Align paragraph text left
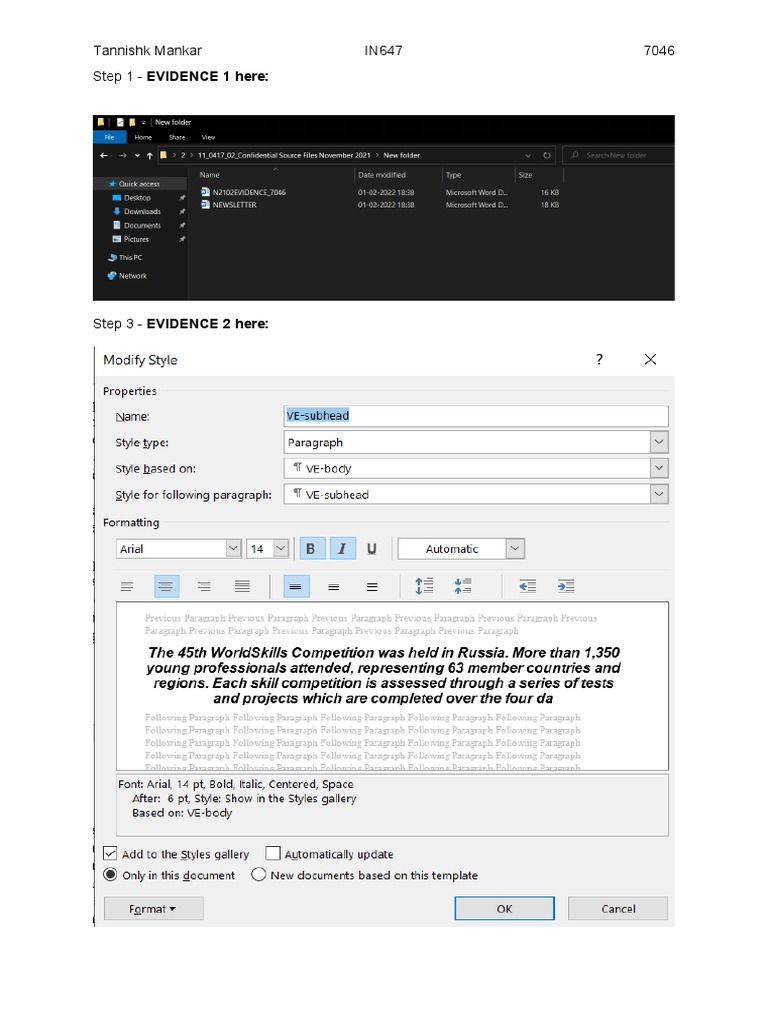This screenshot has width=768, height=1024. [x=127, y=586]
